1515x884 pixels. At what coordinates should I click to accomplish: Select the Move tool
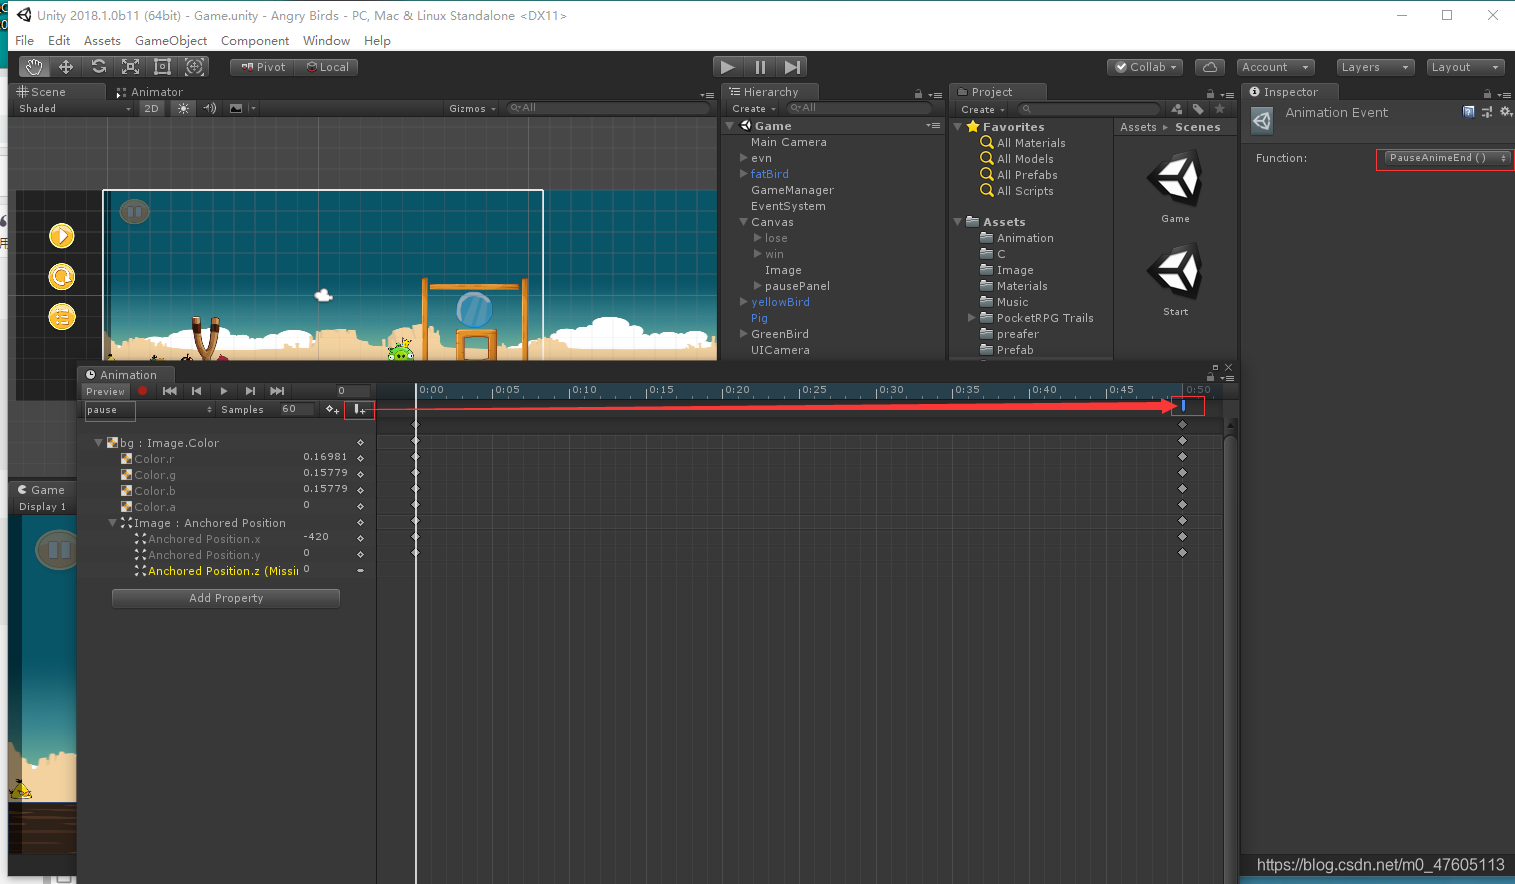[66, 67]
